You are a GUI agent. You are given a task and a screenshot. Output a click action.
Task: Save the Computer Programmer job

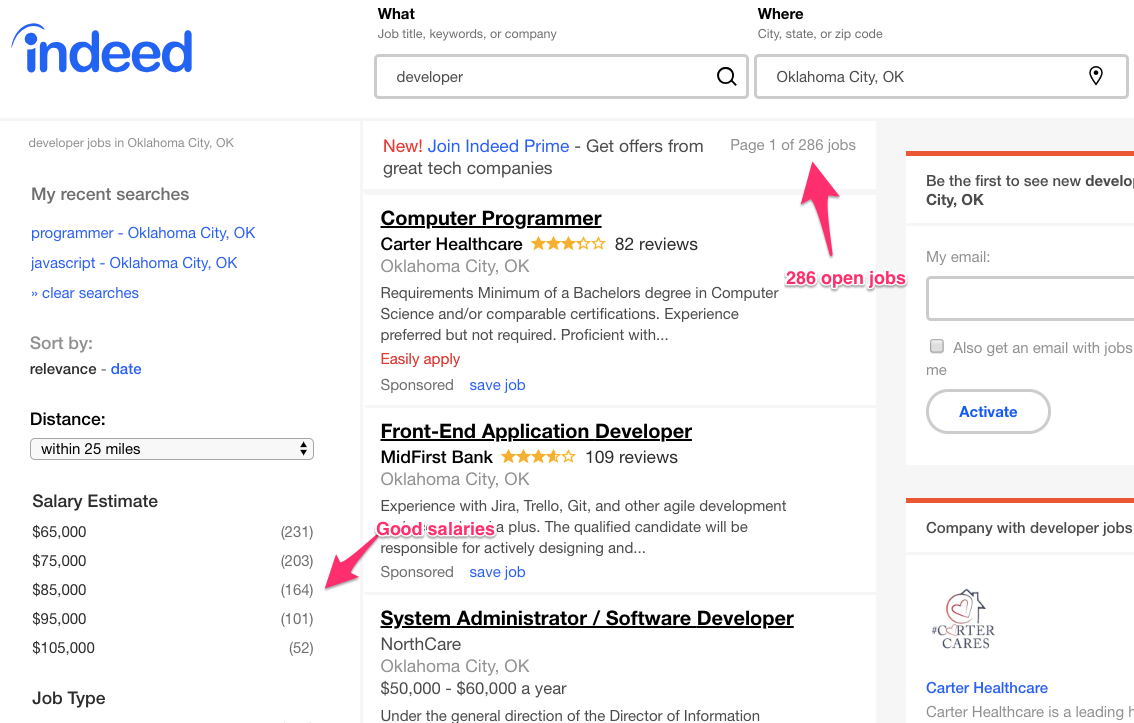pyautogui.click(x=497, y=385)
